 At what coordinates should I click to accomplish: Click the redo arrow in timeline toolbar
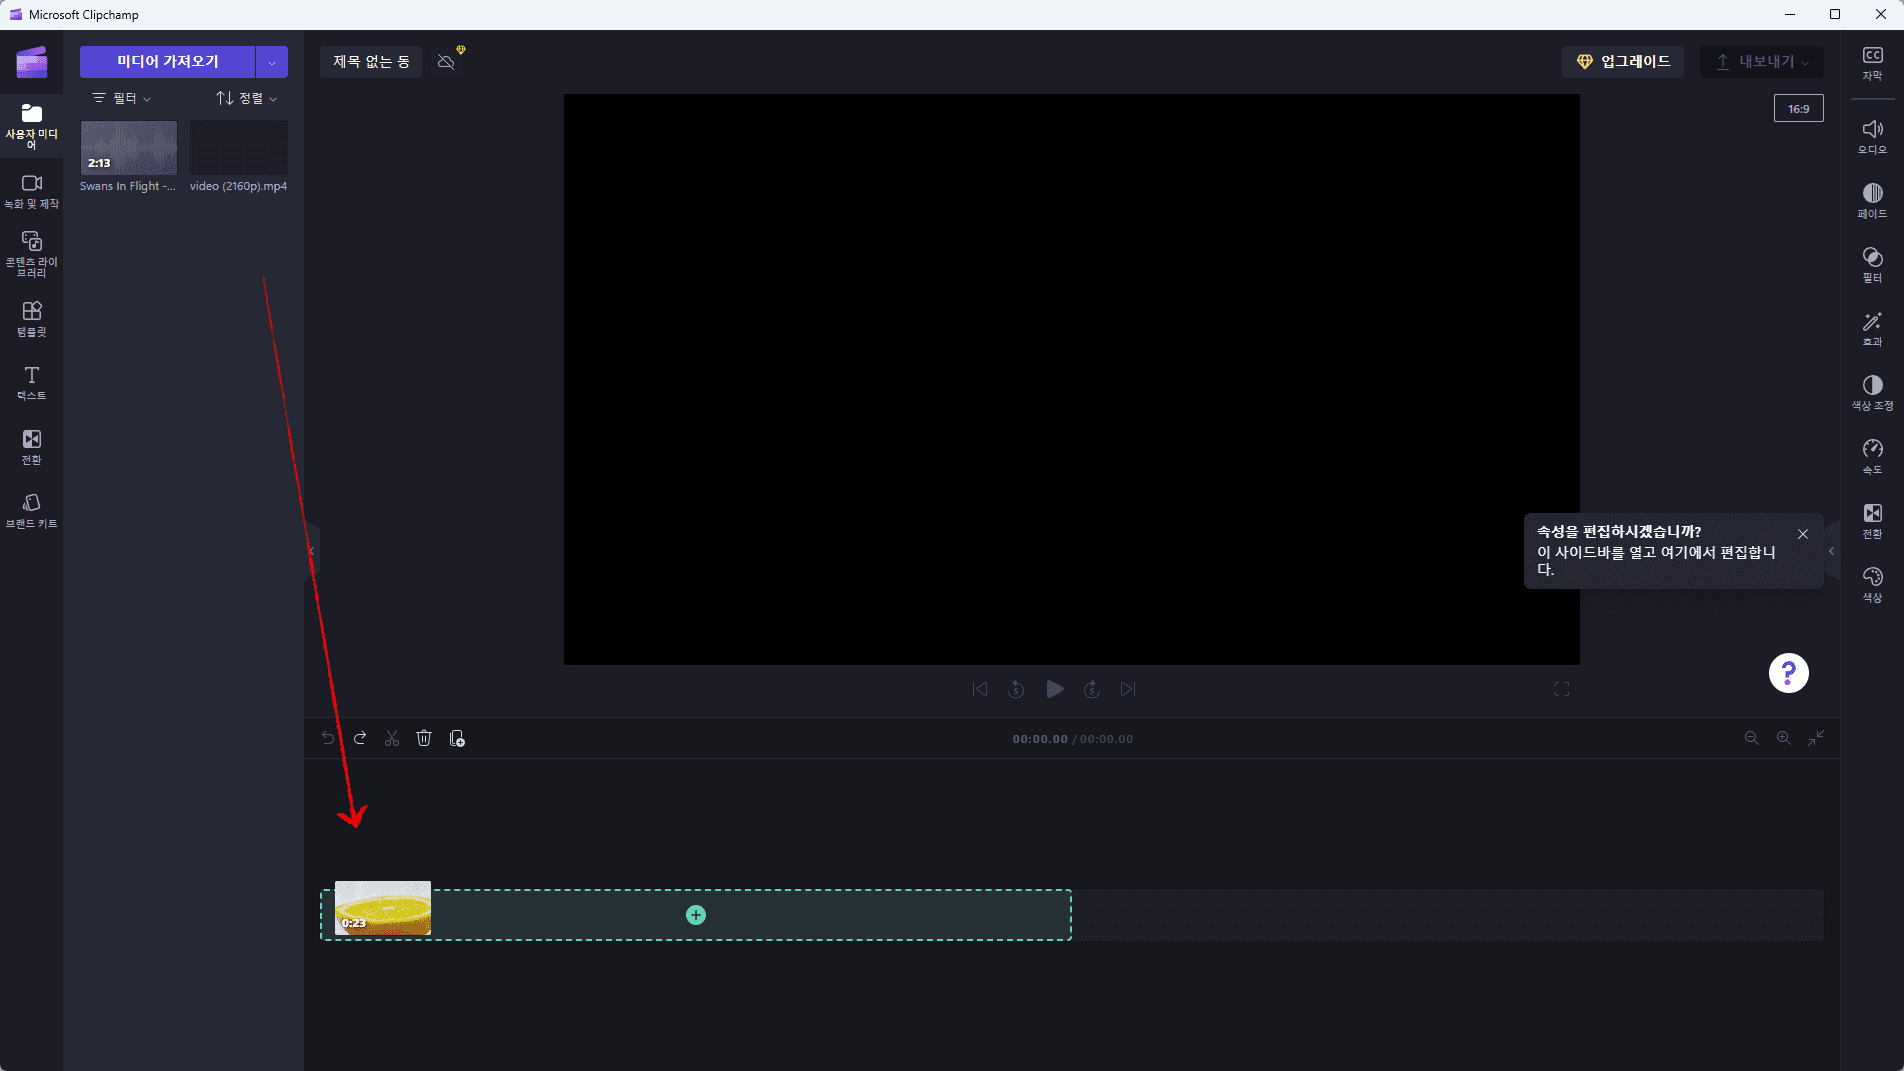tap(360, 738)
